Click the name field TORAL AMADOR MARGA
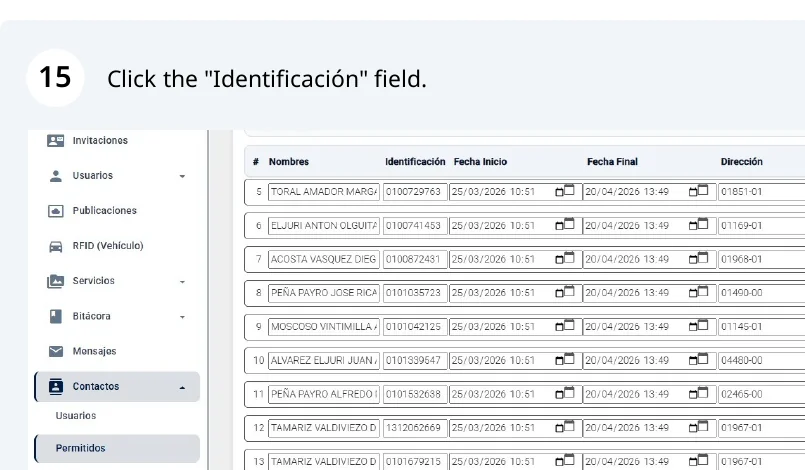Screen dimensions: 805x470 [323, 192]
